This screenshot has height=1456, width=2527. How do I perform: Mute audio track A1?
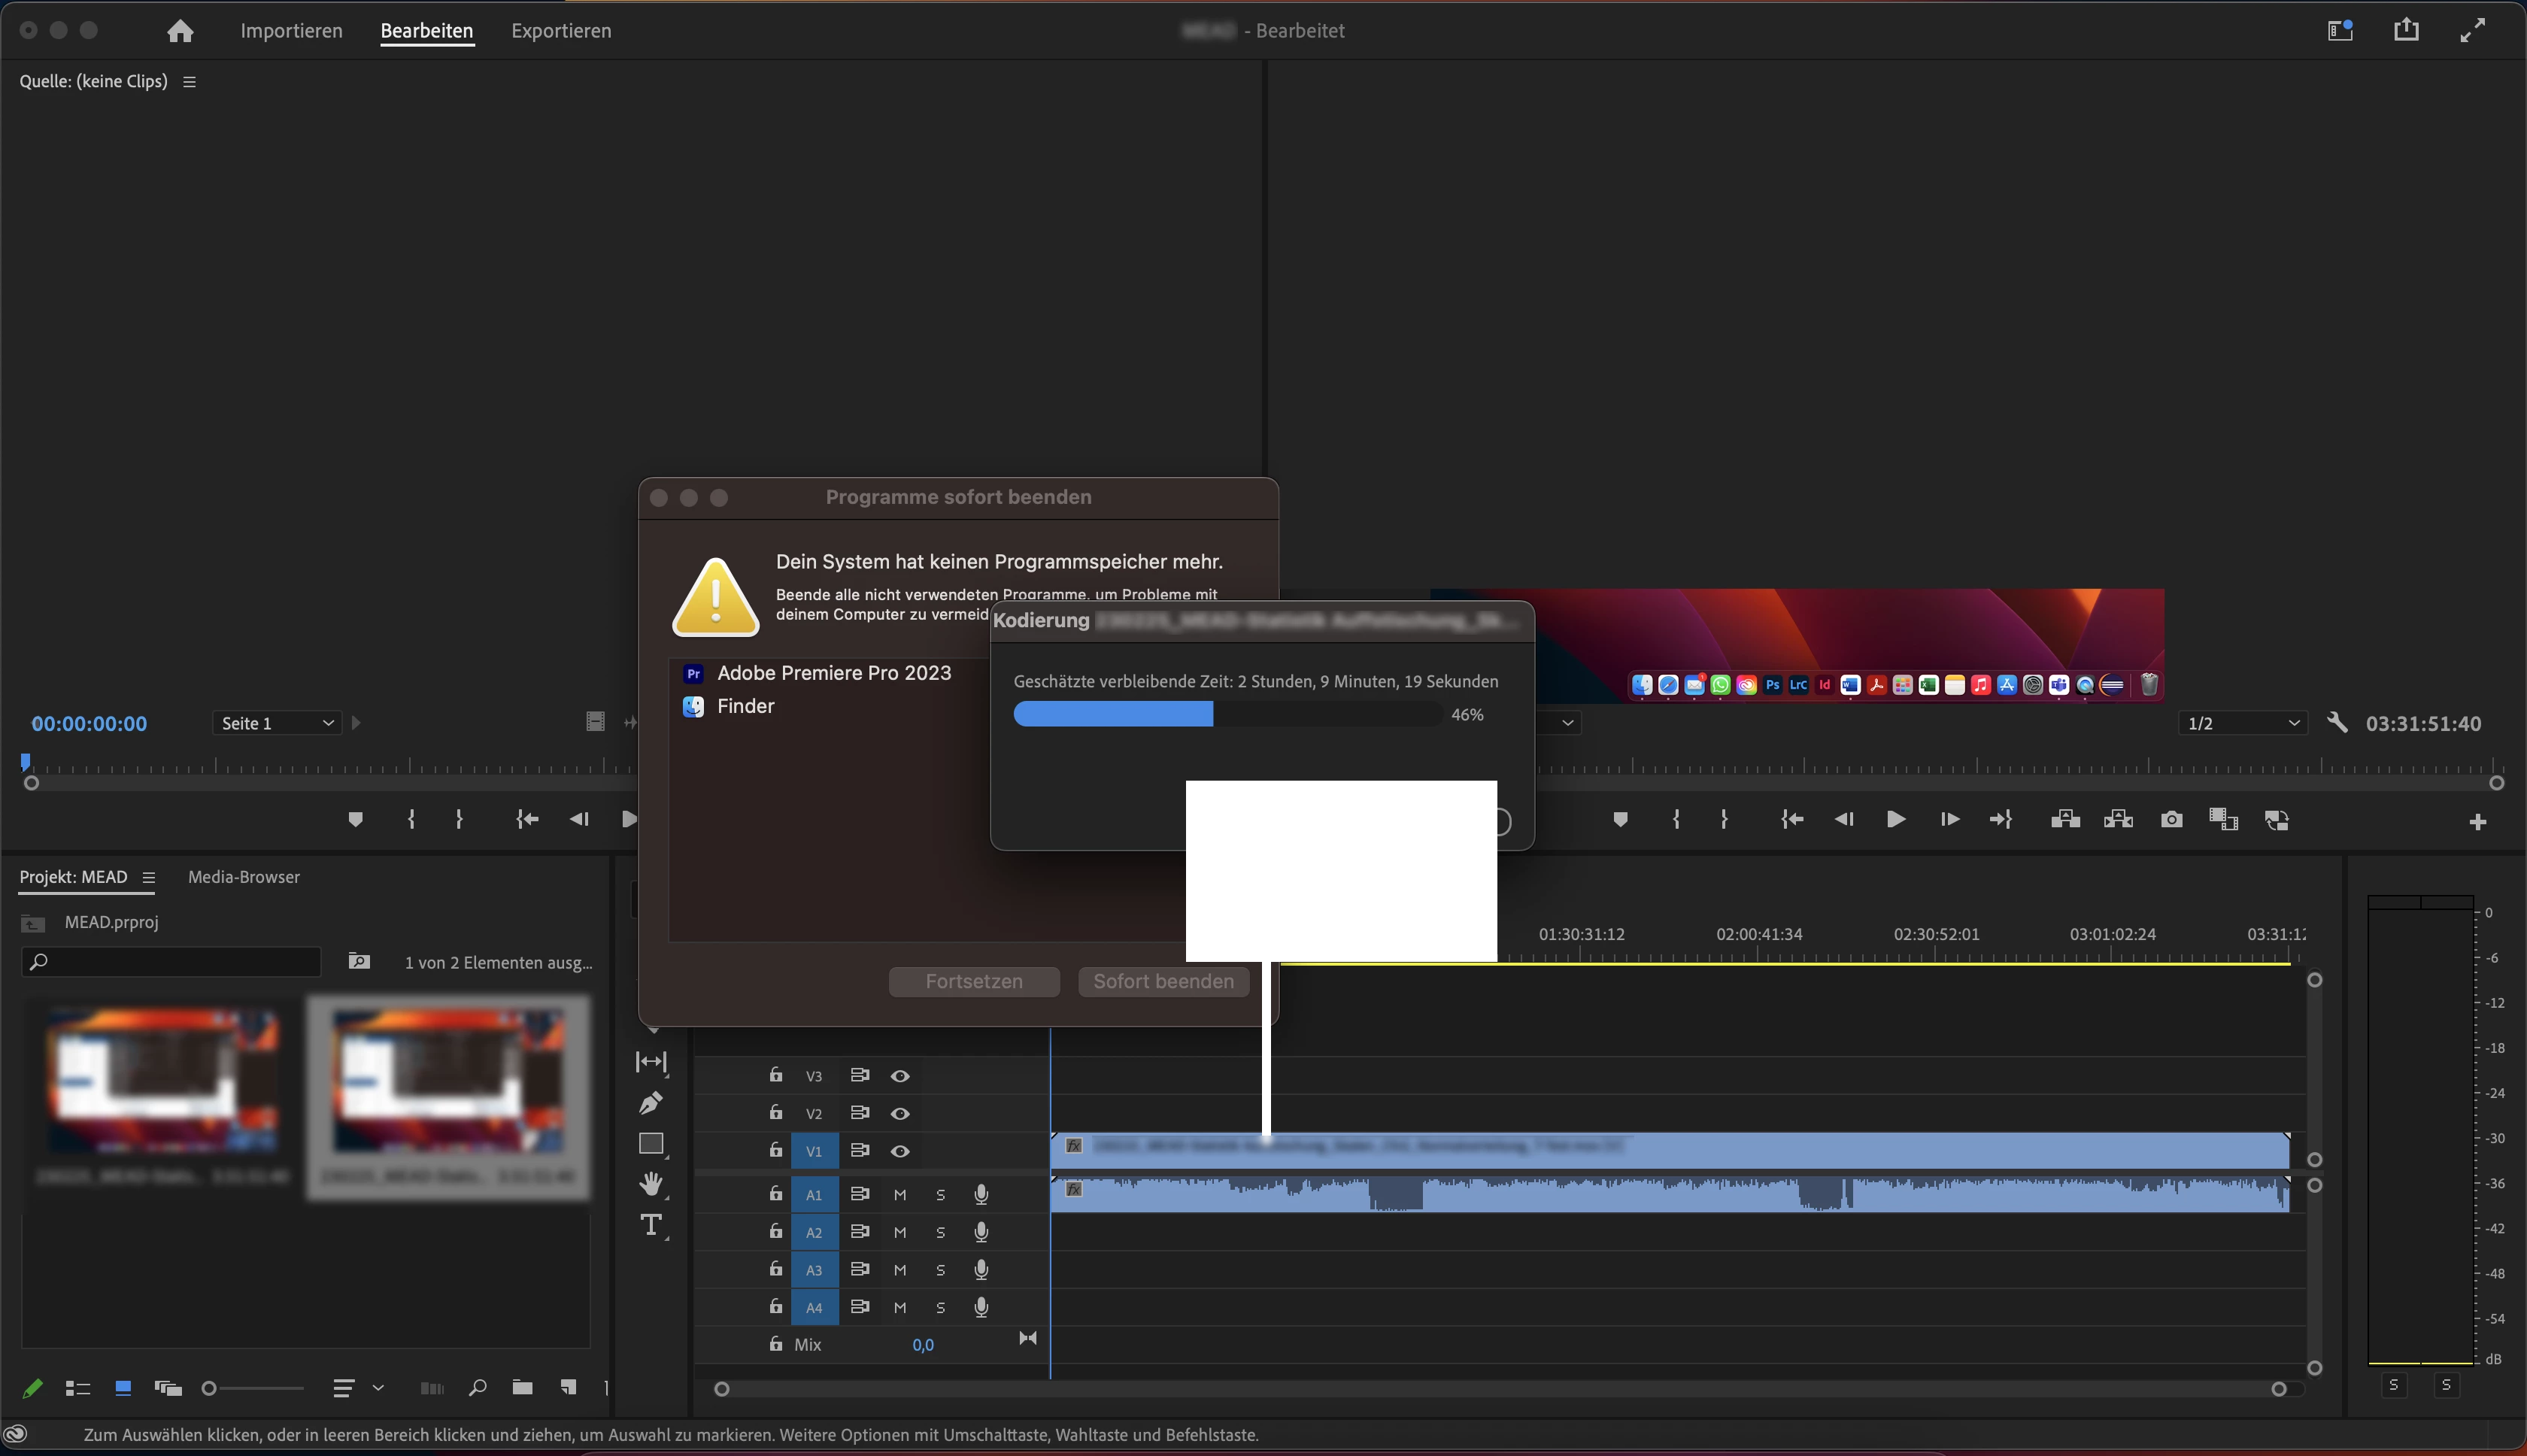pos(900,1195)
